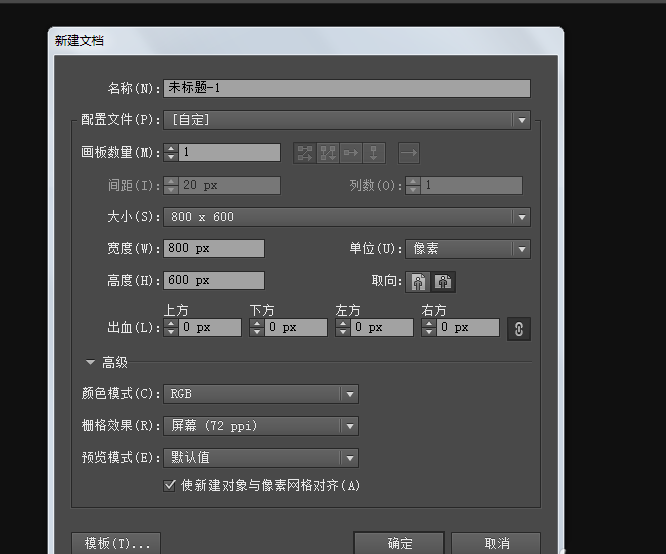Viewport: 666px width, 554px height.
Task: Open the 预览模式 preview mode dropdown
Action: pyautogui.click(x=261, y=458)
